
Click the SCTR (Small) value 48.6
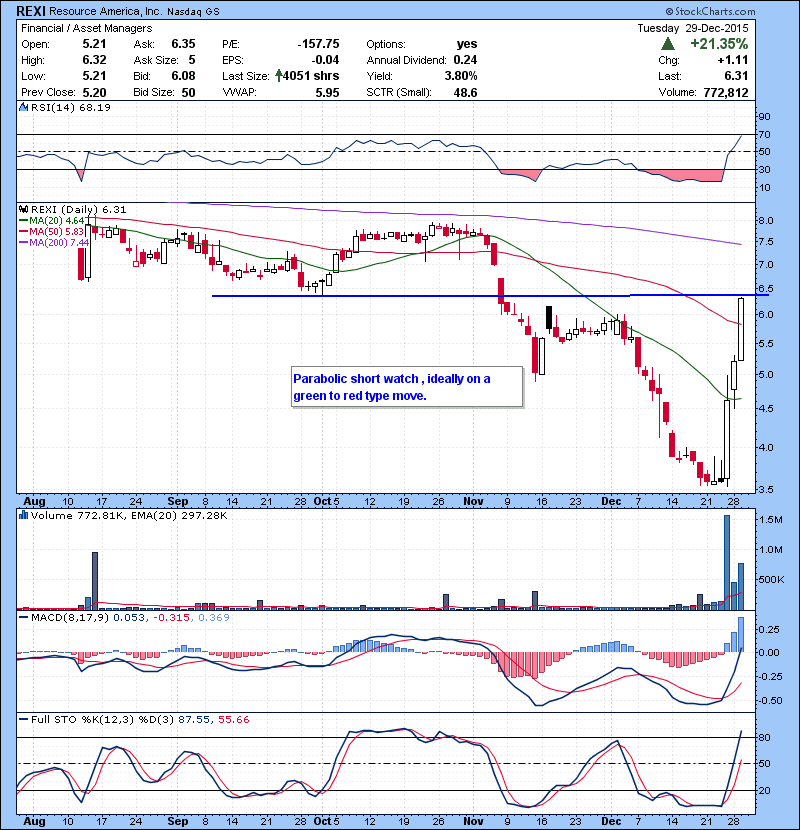[465, 93]
